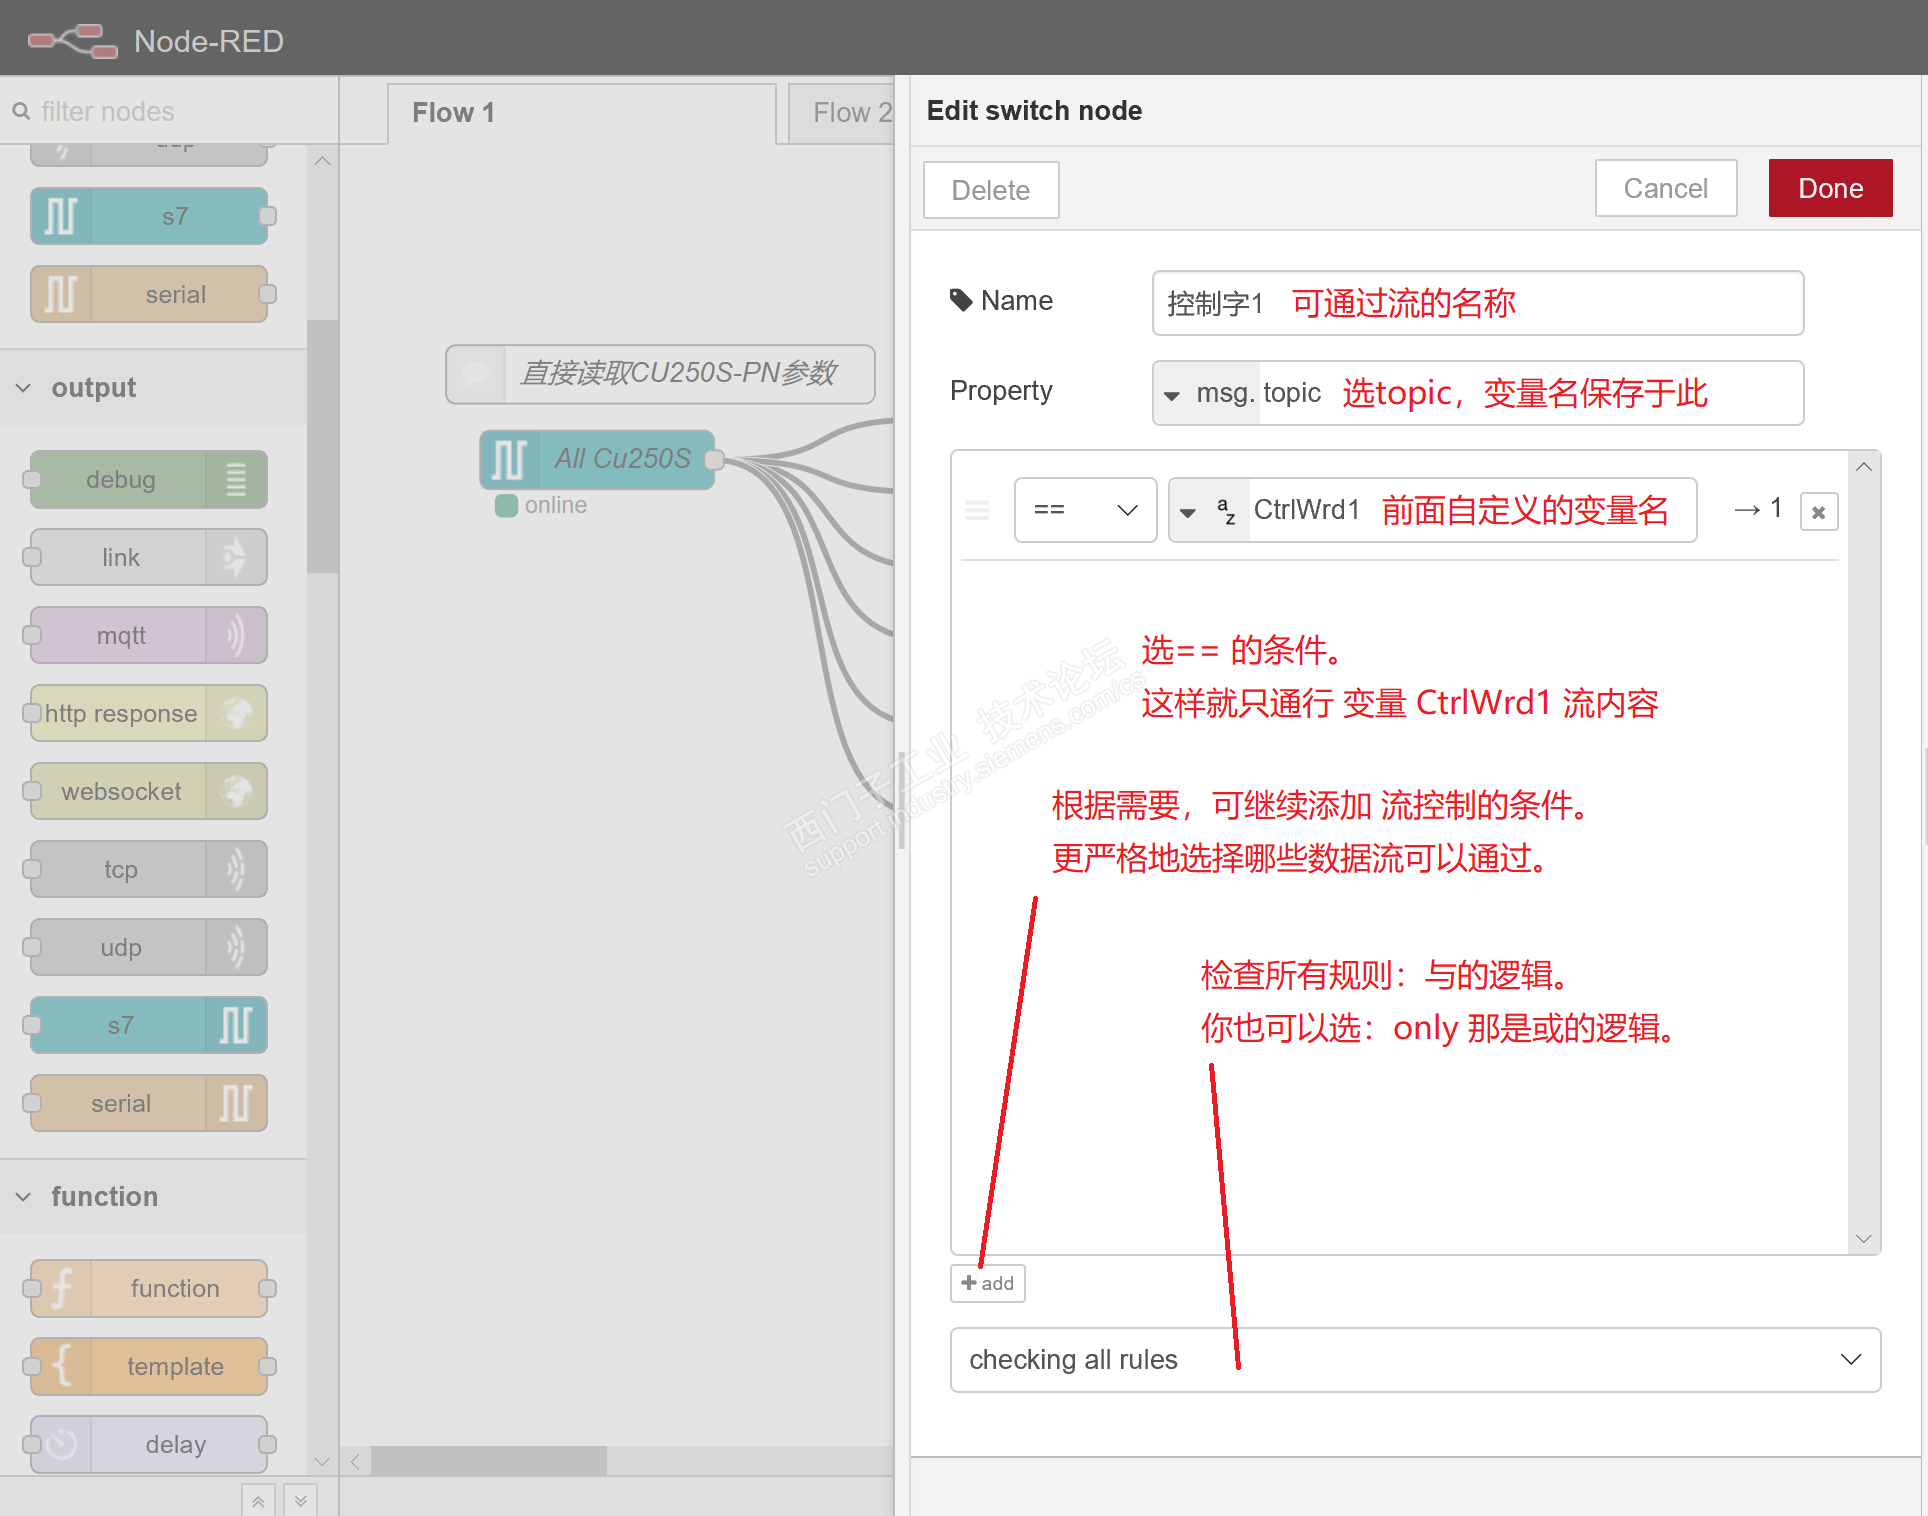
Task: Click the debug node list icon
Action: (236, 479)
